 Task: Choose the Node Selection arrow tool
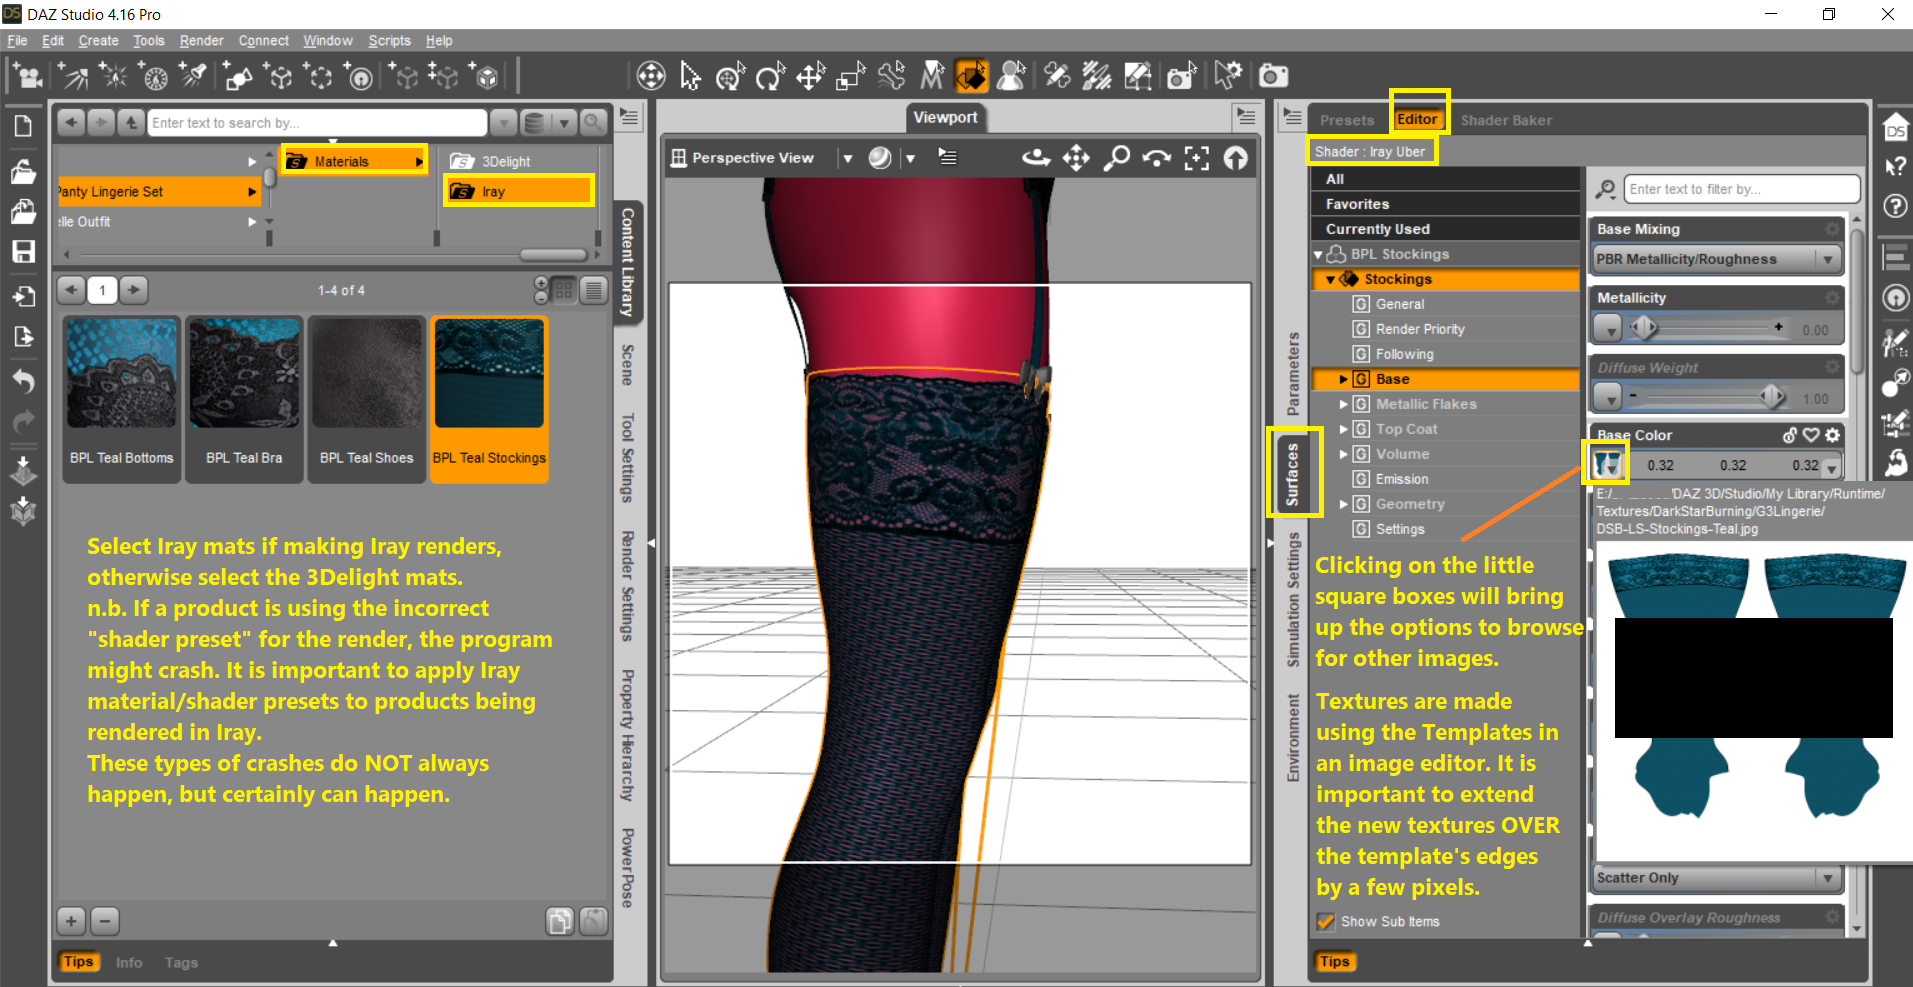coord(690,76)
